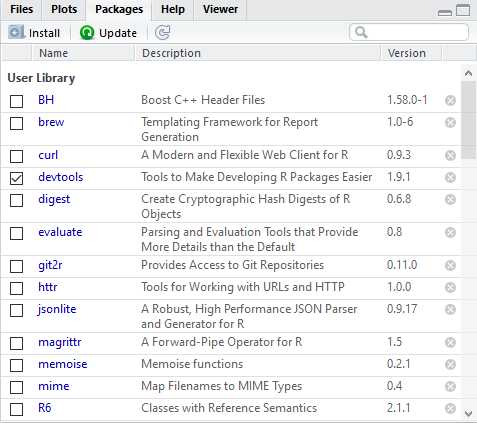Image resolution: width=477 pixels, height=423 pixels.
Task: Open the brew package documentation
Action: click(51, 122)
